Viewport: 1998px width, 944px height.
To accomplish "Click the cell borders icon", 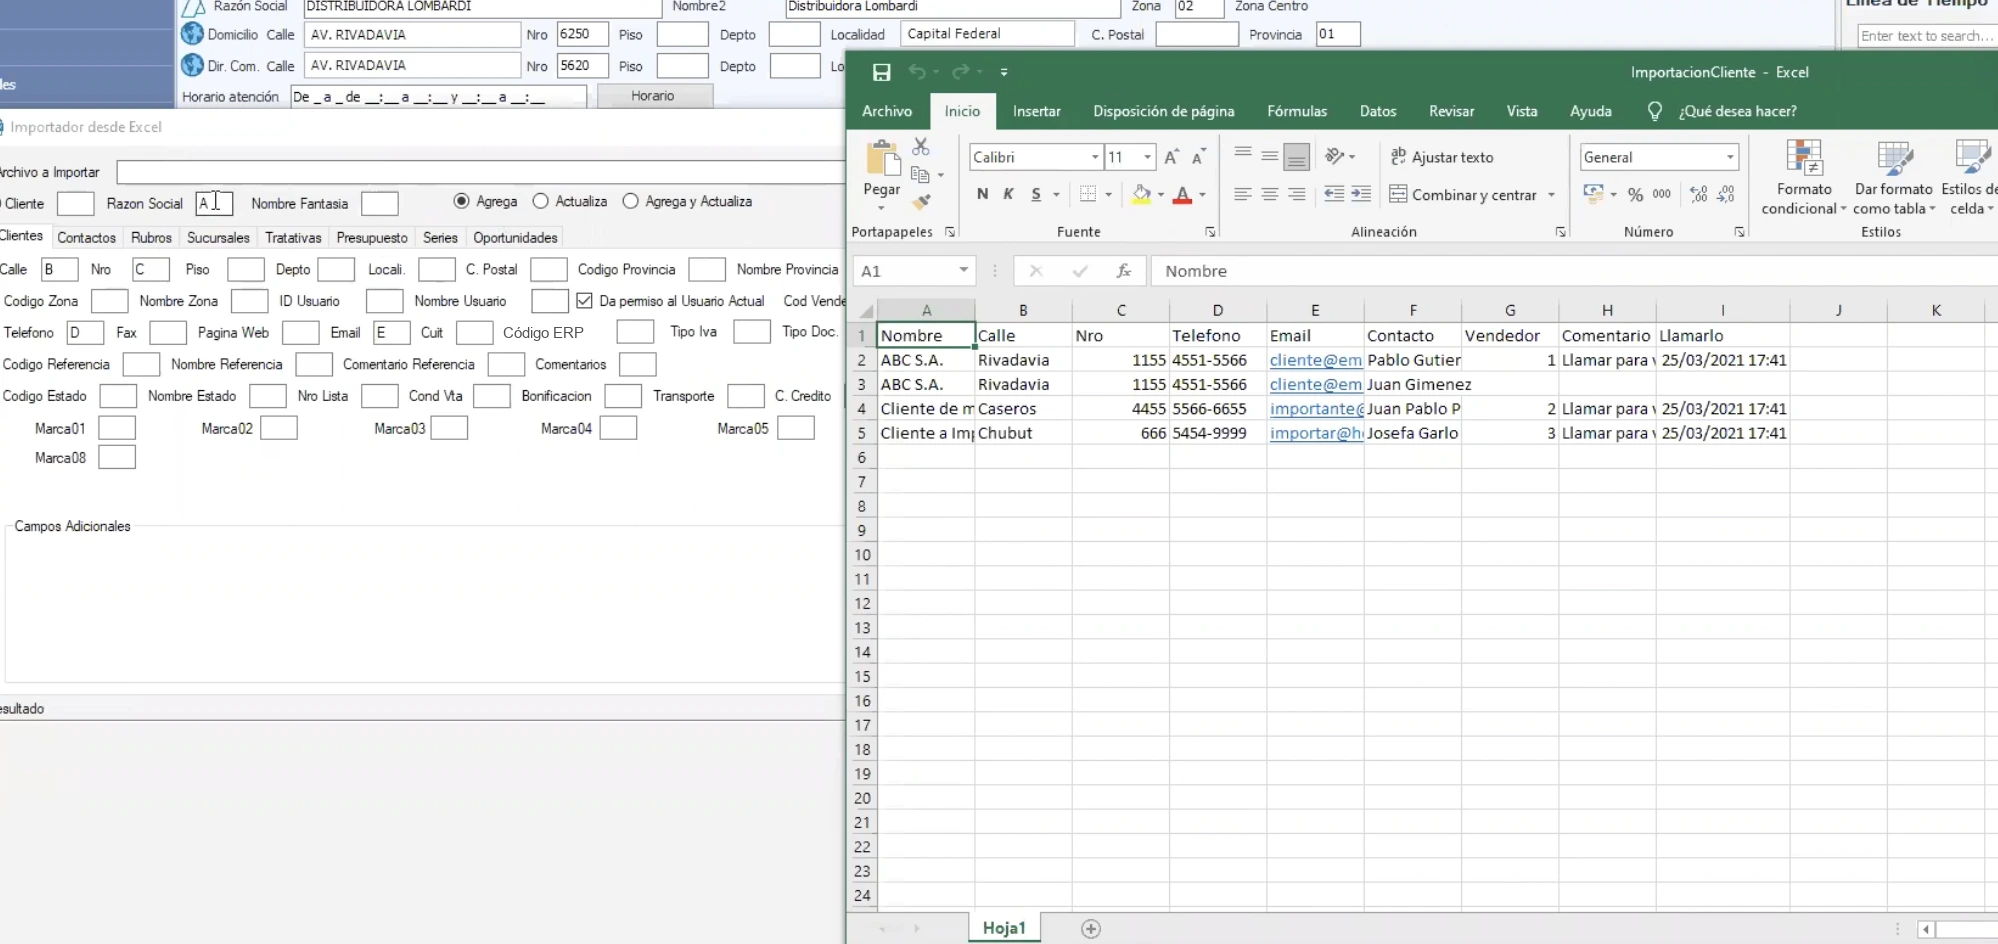I will coord(1088,194).
